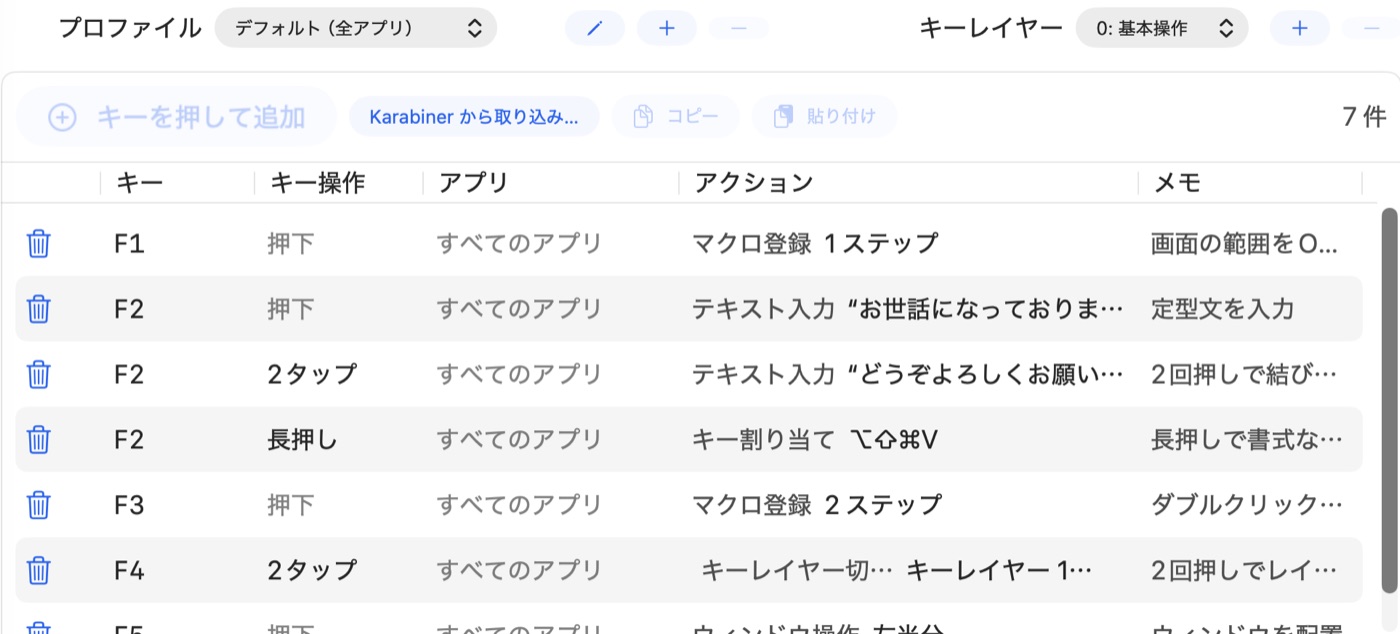Click trash icon for F2 押下 row

(x=38, y=309)
